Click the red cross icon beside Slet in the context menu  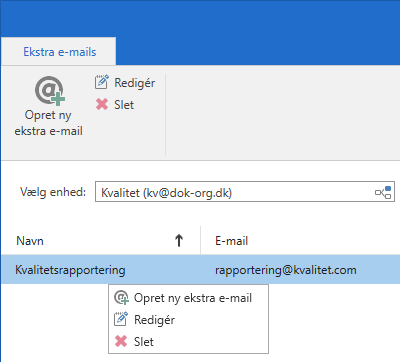coord(121,341)
